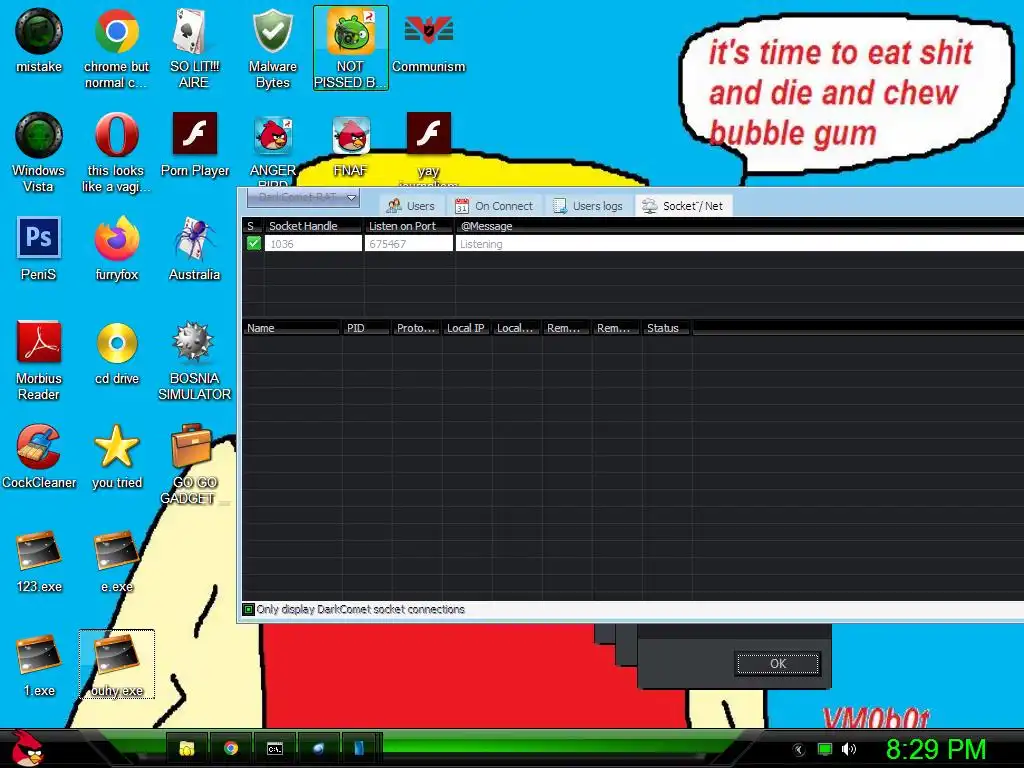The height and width of the screenshot is (768, 1024).
Task: Click the volume speaker tray icon
Action: [x=849, y=749]
